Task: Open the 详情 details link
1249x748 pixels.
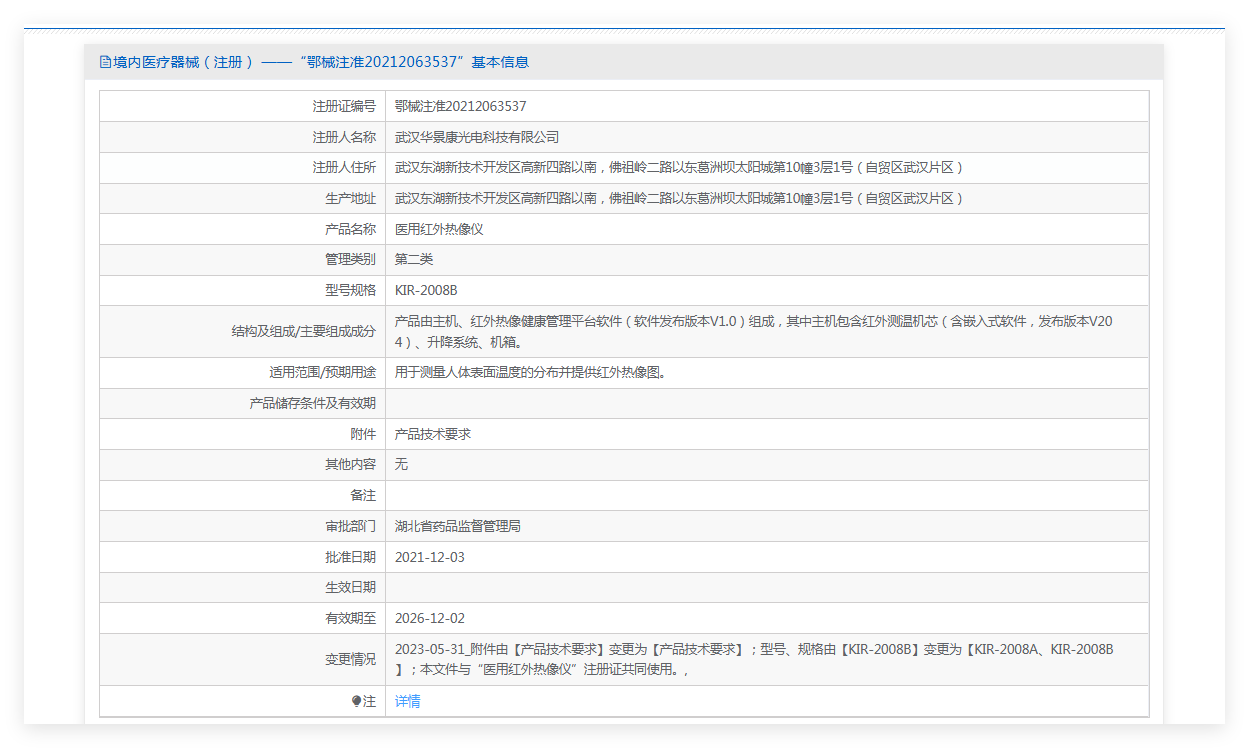Action: tap(408, 701)
